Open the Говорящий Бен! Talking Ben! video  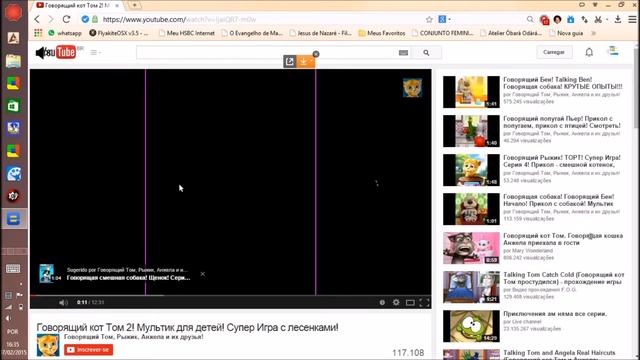click(563, 83)
